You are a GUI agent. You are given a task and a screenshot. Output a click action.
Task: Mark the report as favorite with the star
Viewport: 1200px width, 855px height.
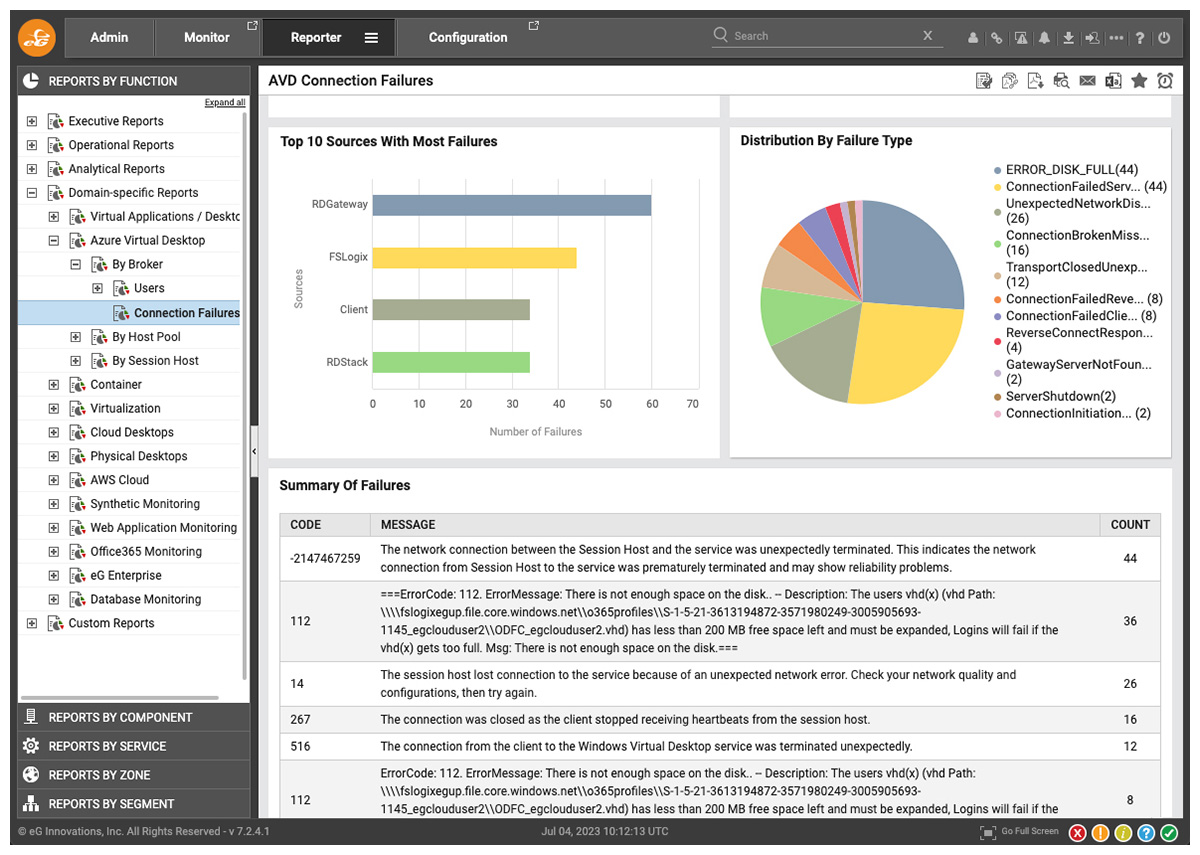click(x=1139, y=81)
